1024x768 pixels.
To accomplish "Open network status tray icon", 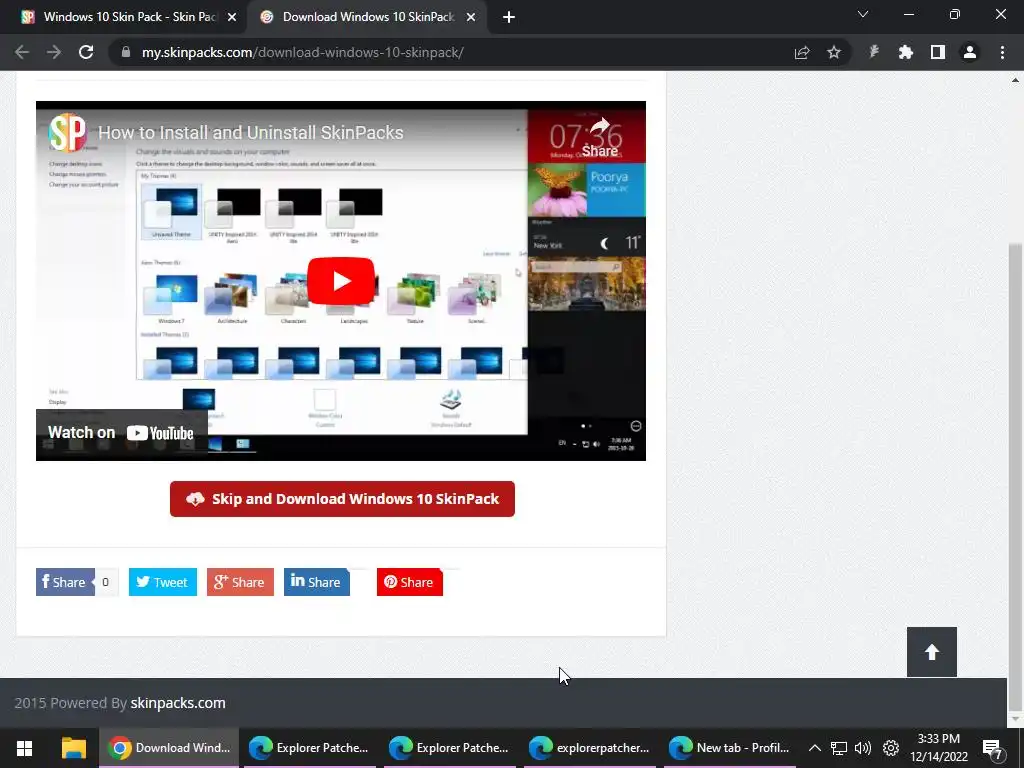I will (839, 748).
